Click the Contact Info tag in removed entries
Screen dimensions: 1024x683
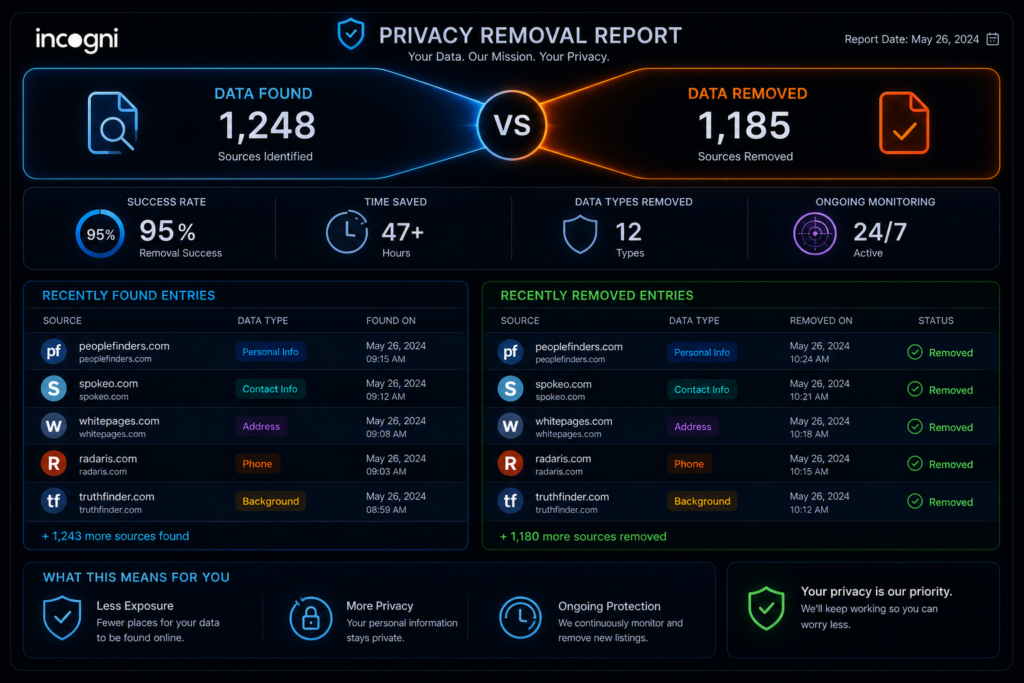point(701,389)
